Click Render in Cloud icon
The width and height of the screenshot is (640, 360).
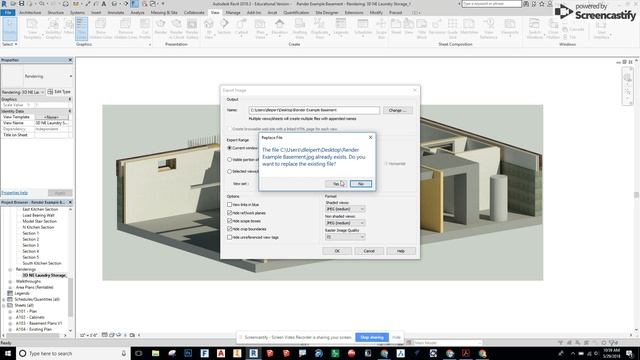click(x=176, y=29)
